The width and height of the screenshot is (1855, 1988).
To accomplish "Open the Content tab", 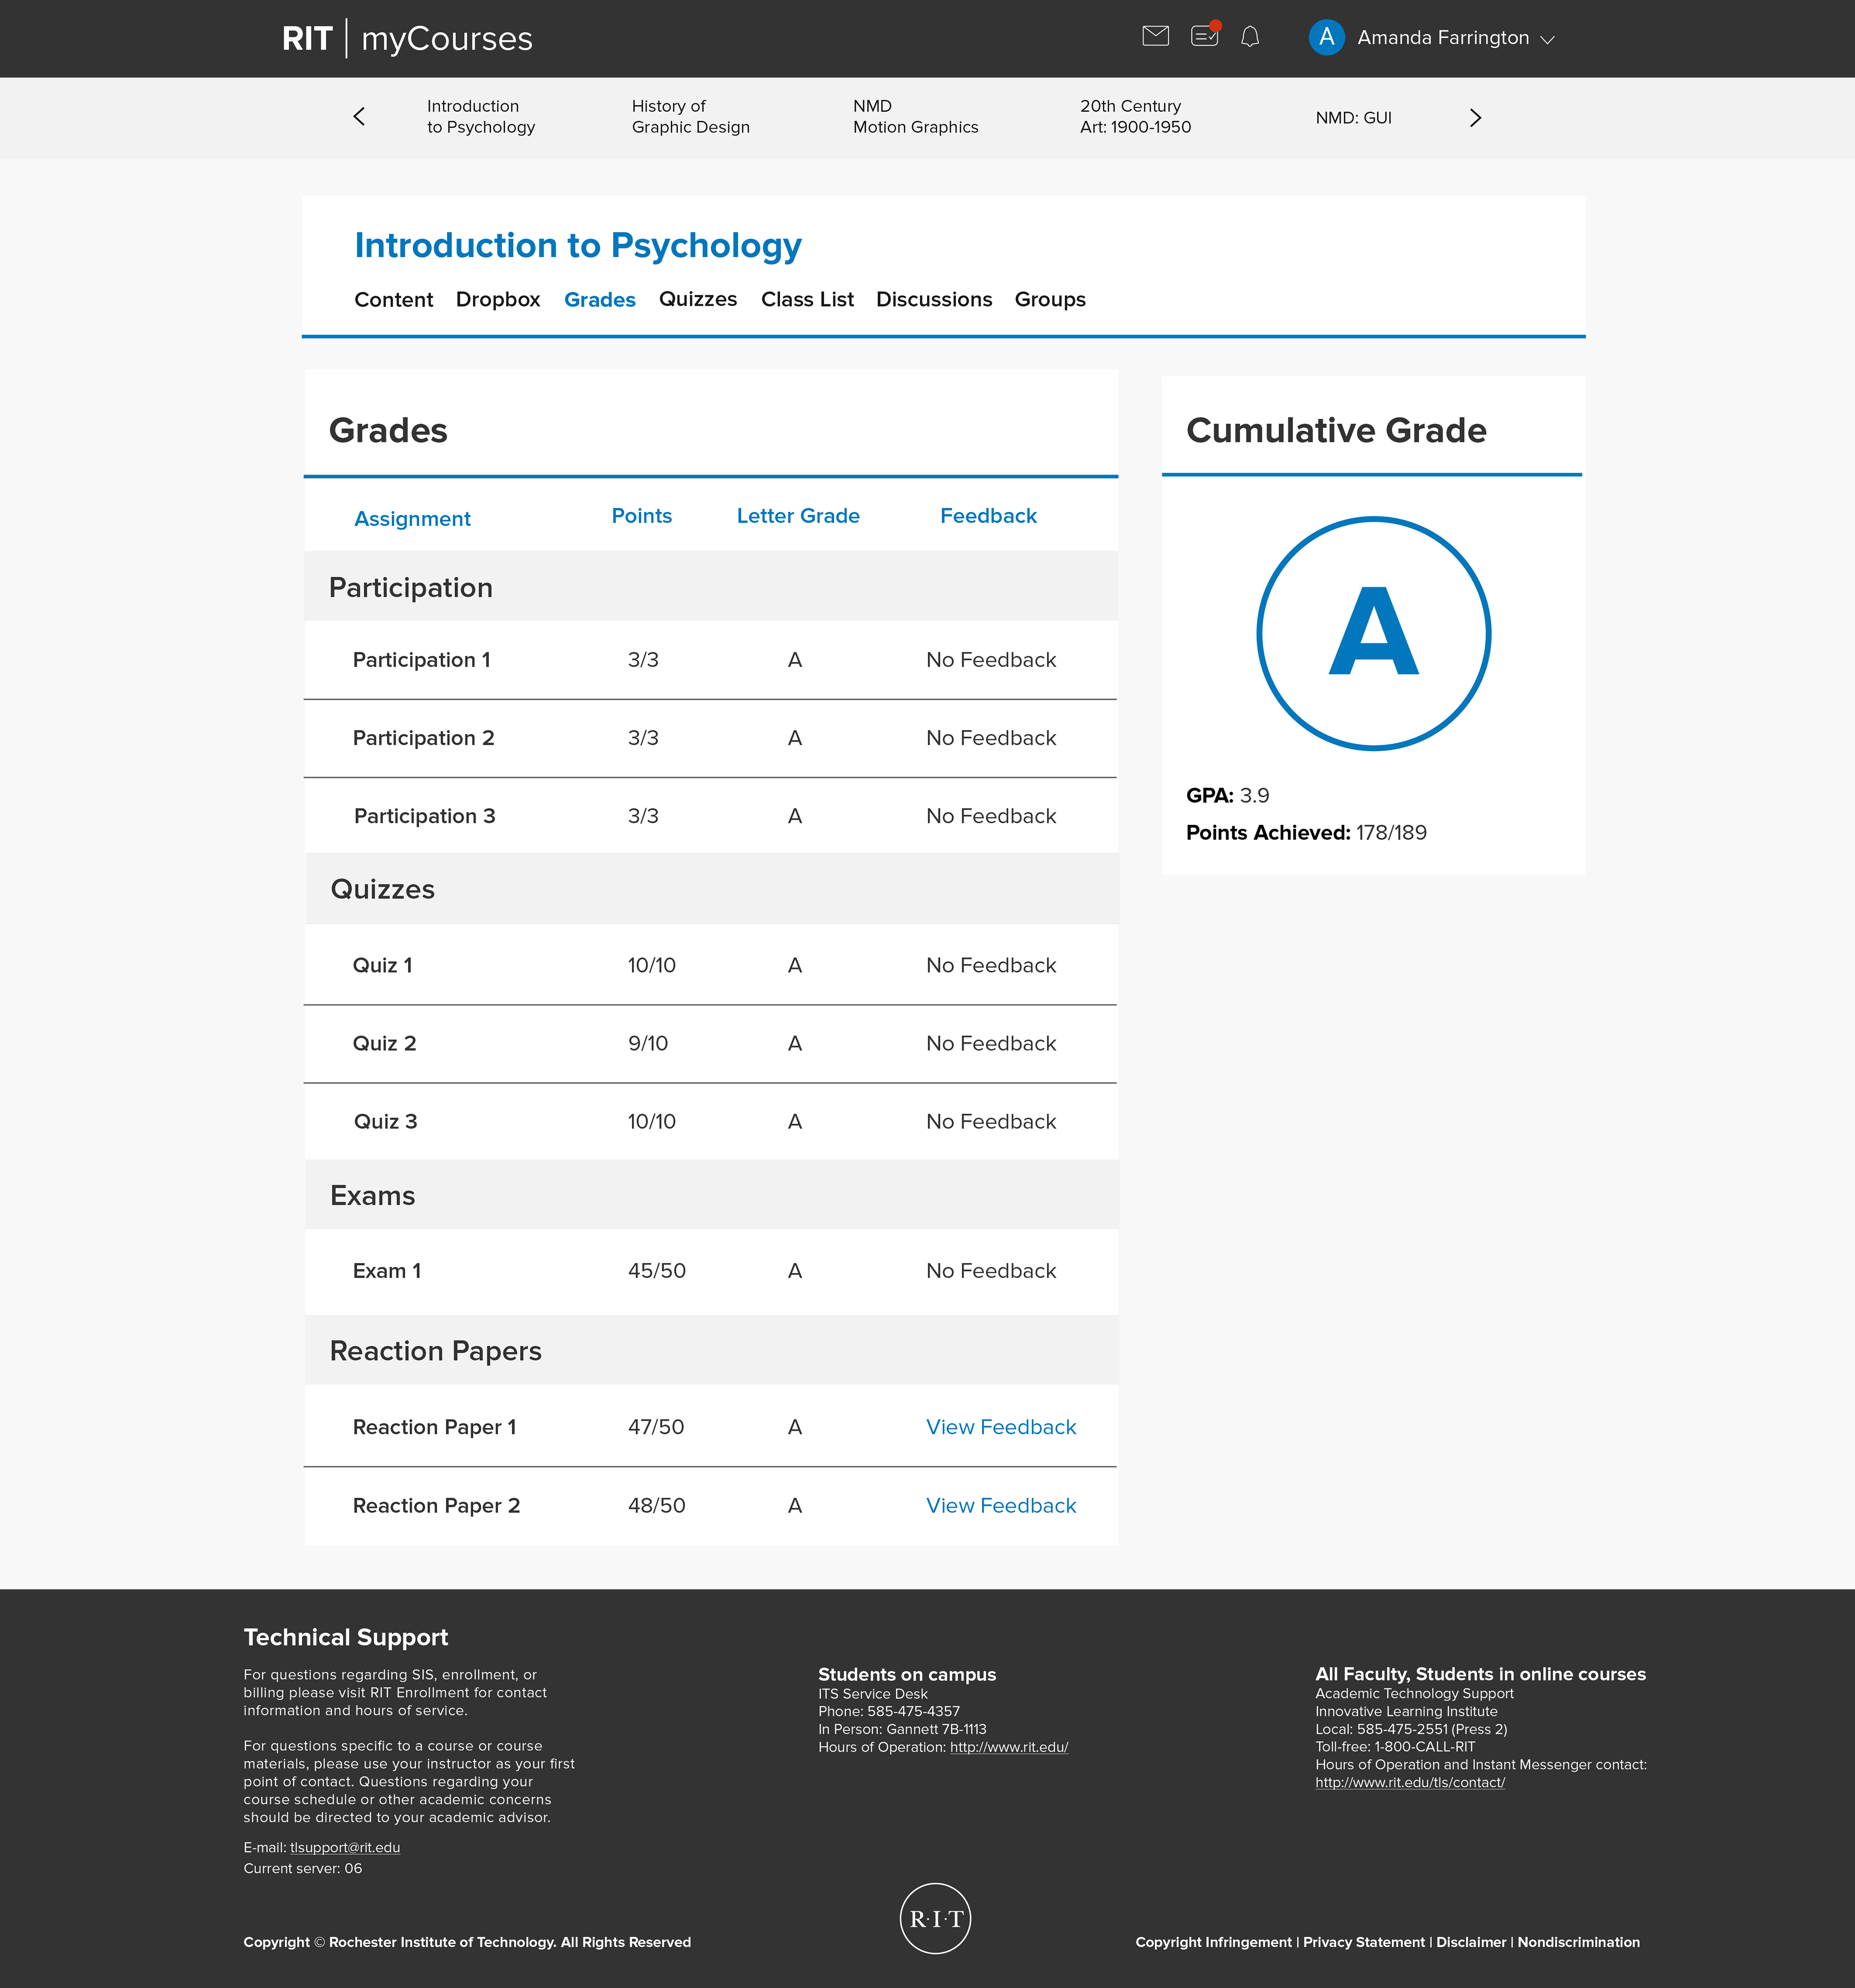I will (x=393, y=299).
